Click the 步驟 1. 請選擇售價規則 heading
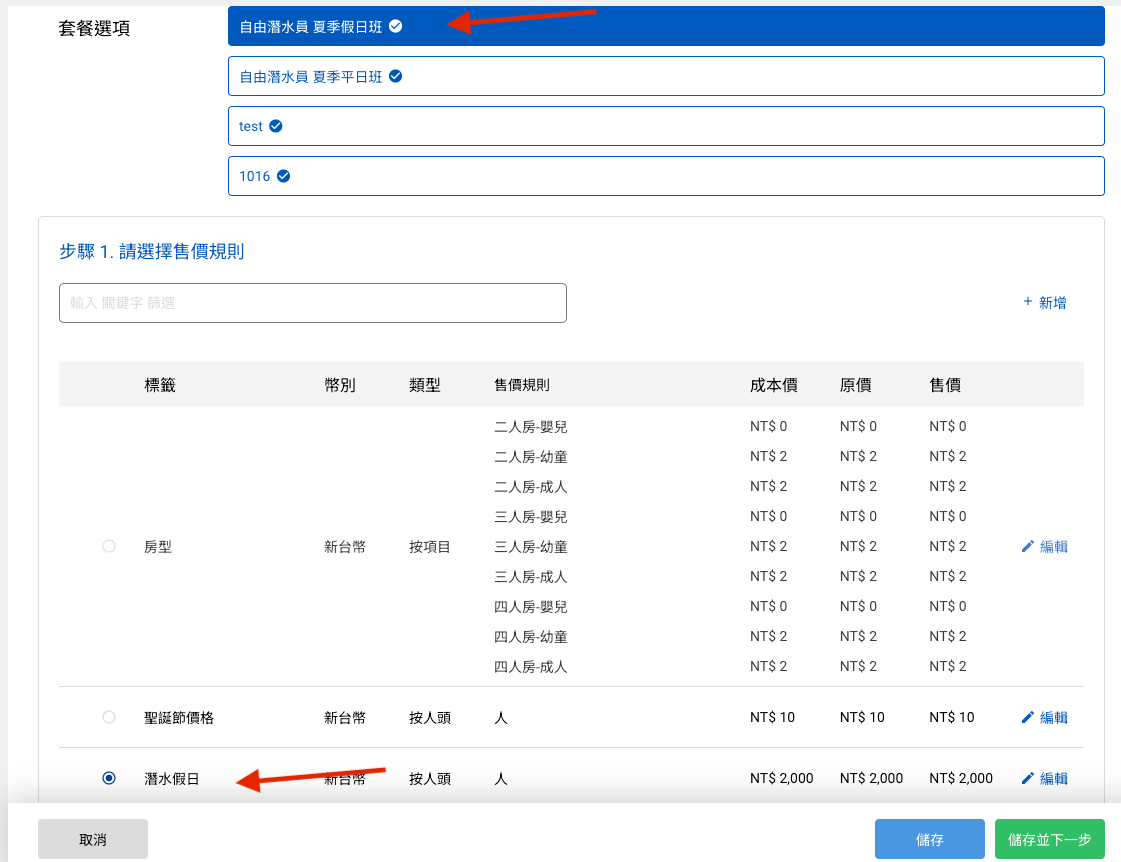This screenshot has width=1121, height=862. pyautogui.click(x=152, y=252)
